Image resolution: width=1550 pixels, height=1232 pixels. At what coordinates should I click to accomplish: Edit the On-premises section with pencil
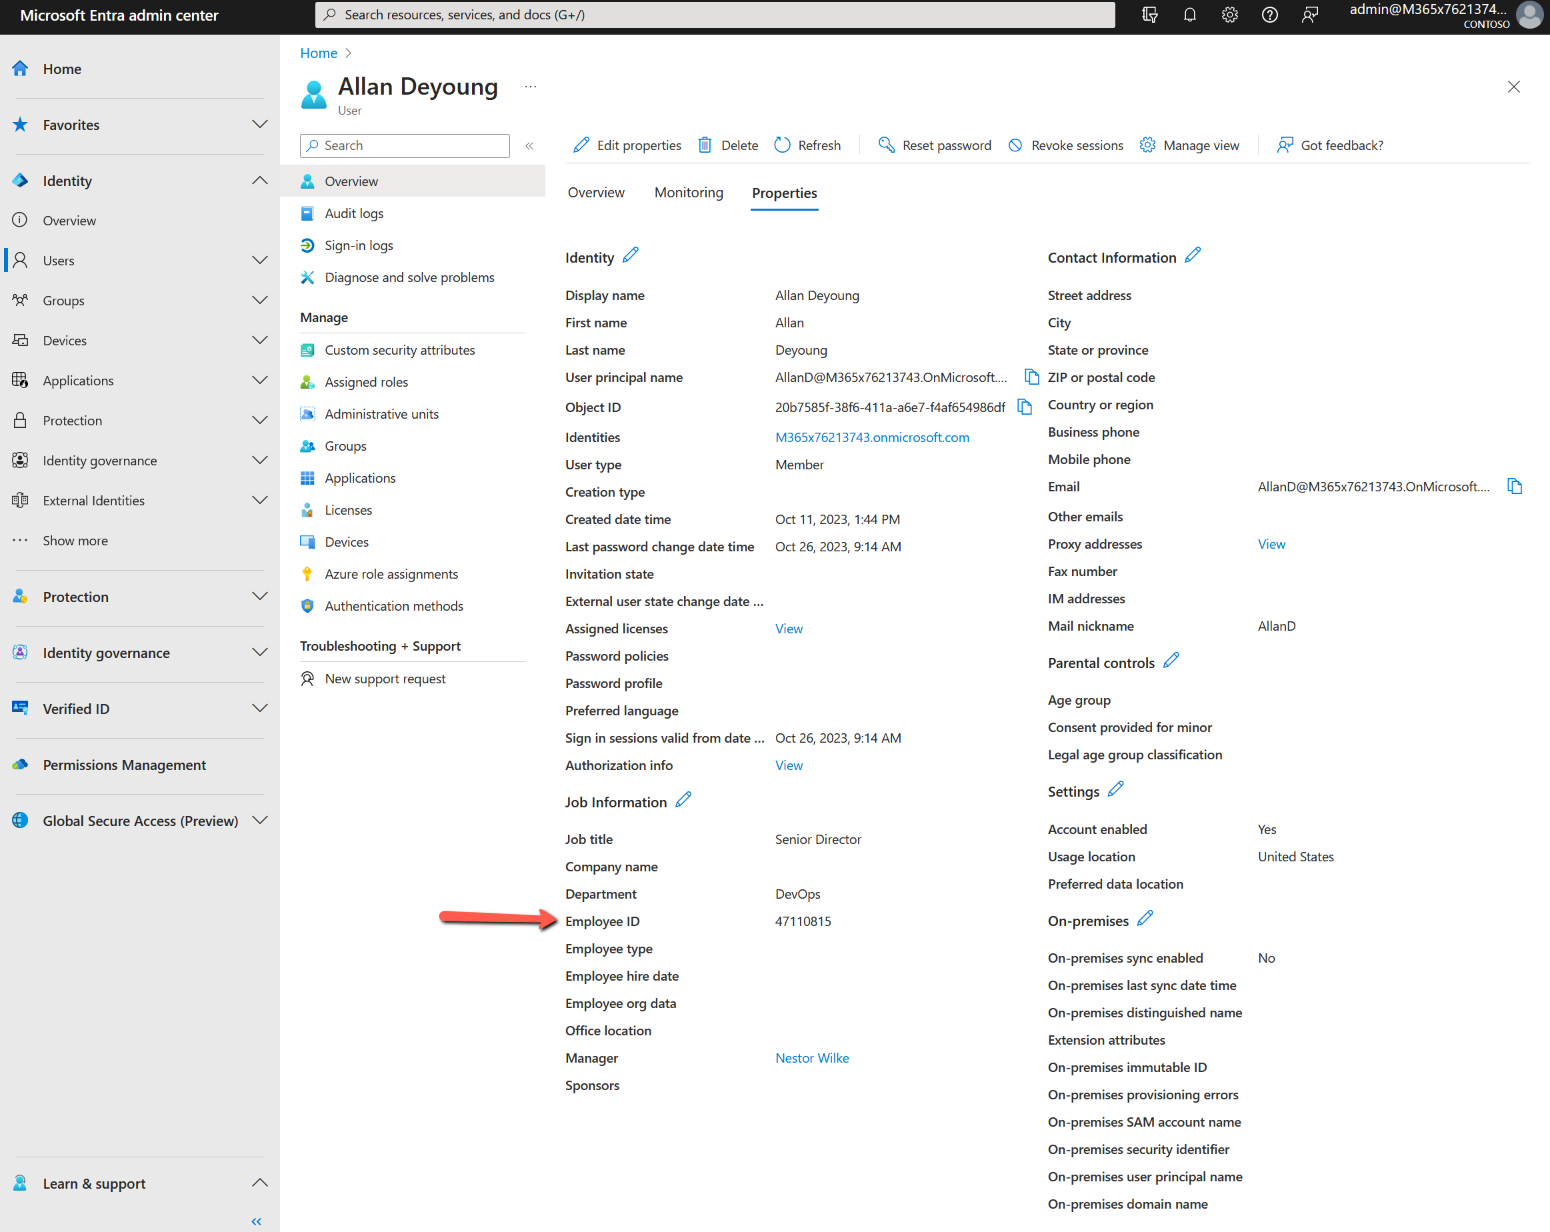(1145, 919)
